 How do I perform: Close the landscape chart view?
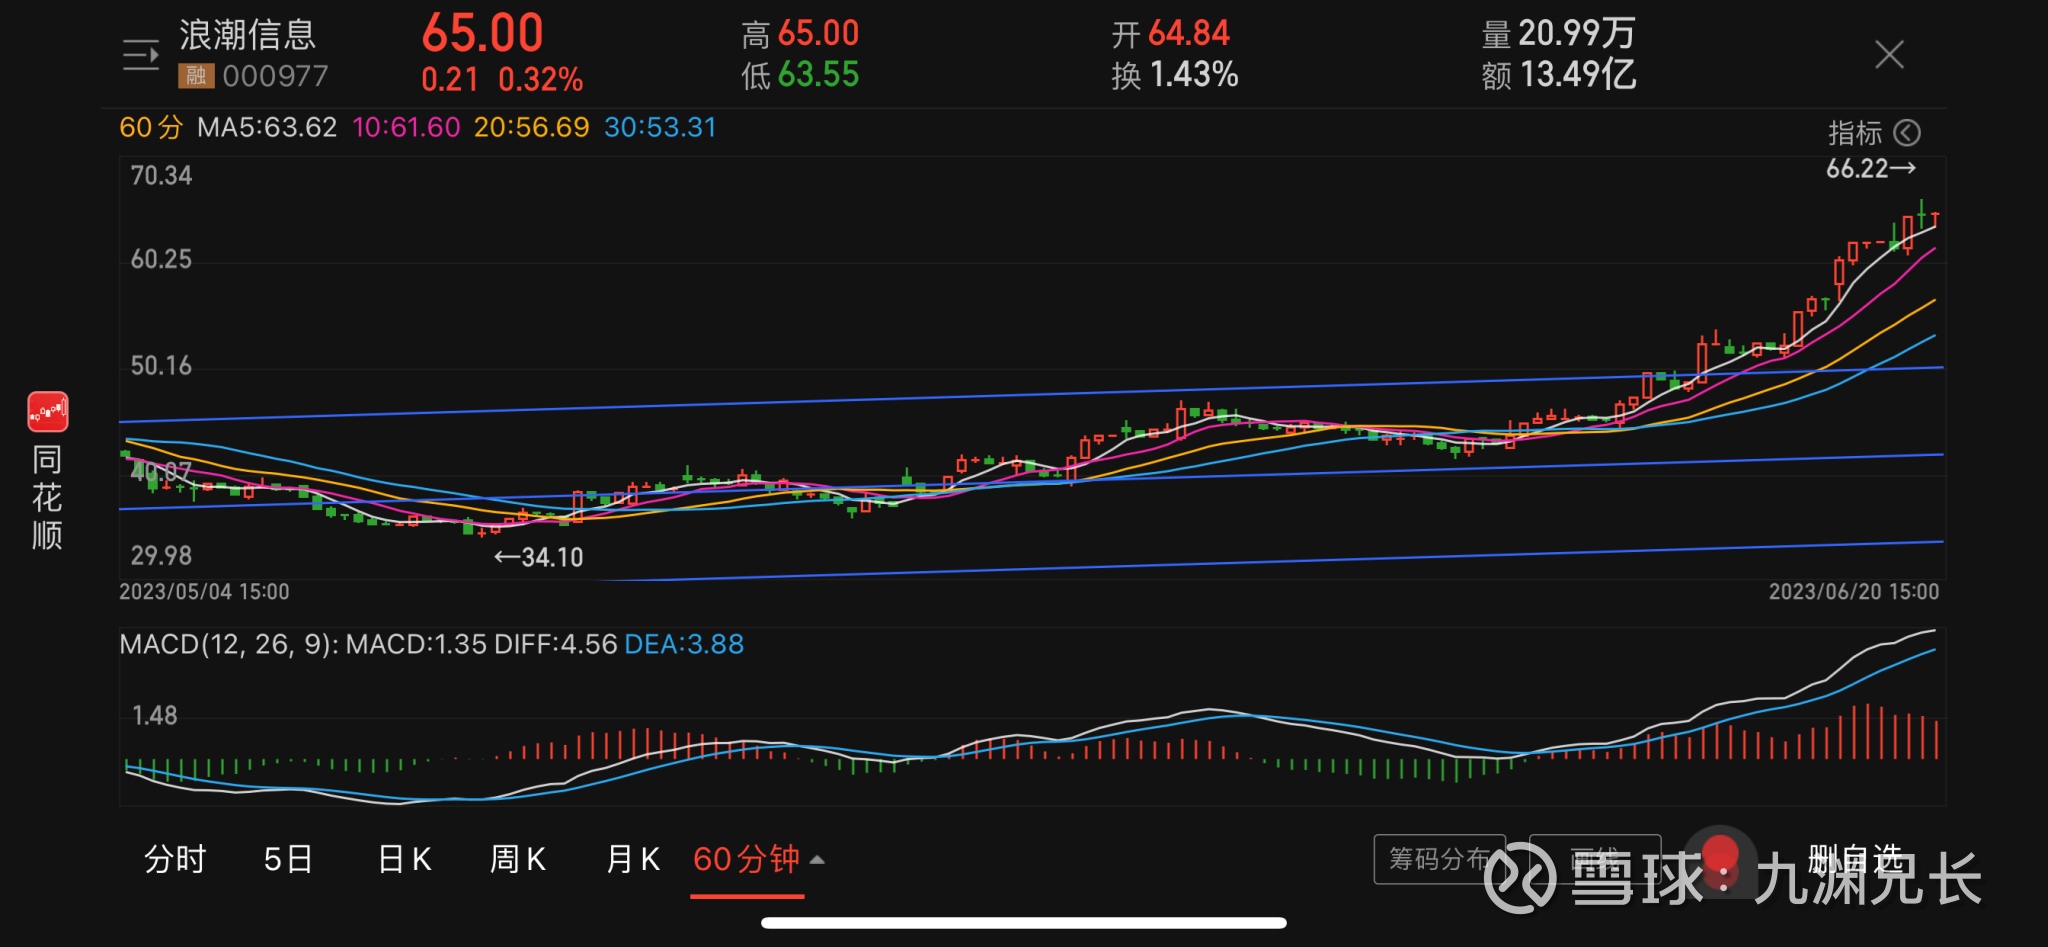pos(1888,54)
